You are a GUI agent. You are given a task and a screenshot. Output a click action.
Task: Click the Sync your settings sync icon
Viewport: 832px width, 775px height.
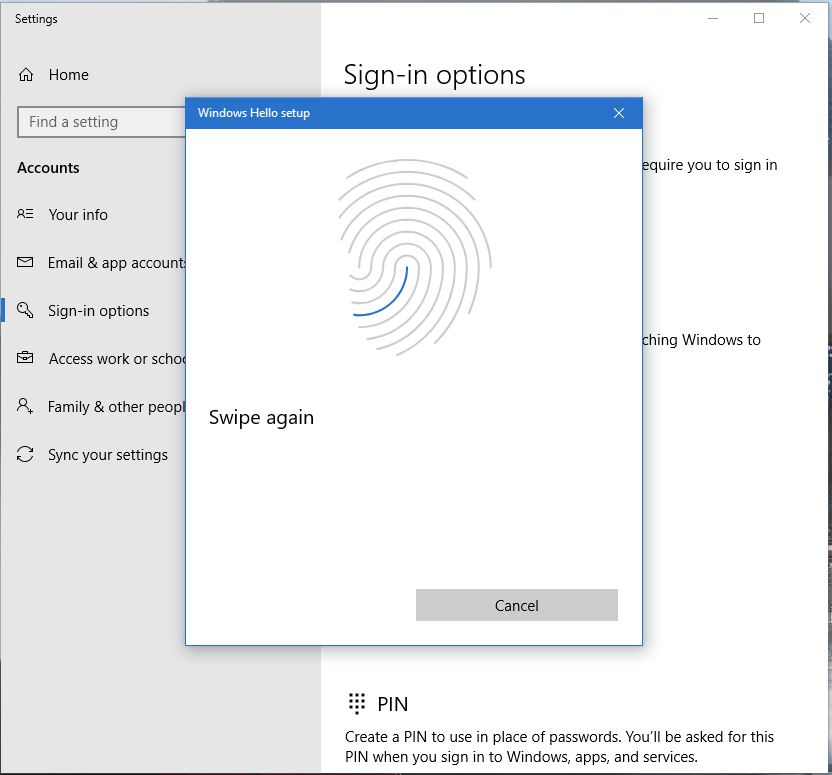[24, 454]
